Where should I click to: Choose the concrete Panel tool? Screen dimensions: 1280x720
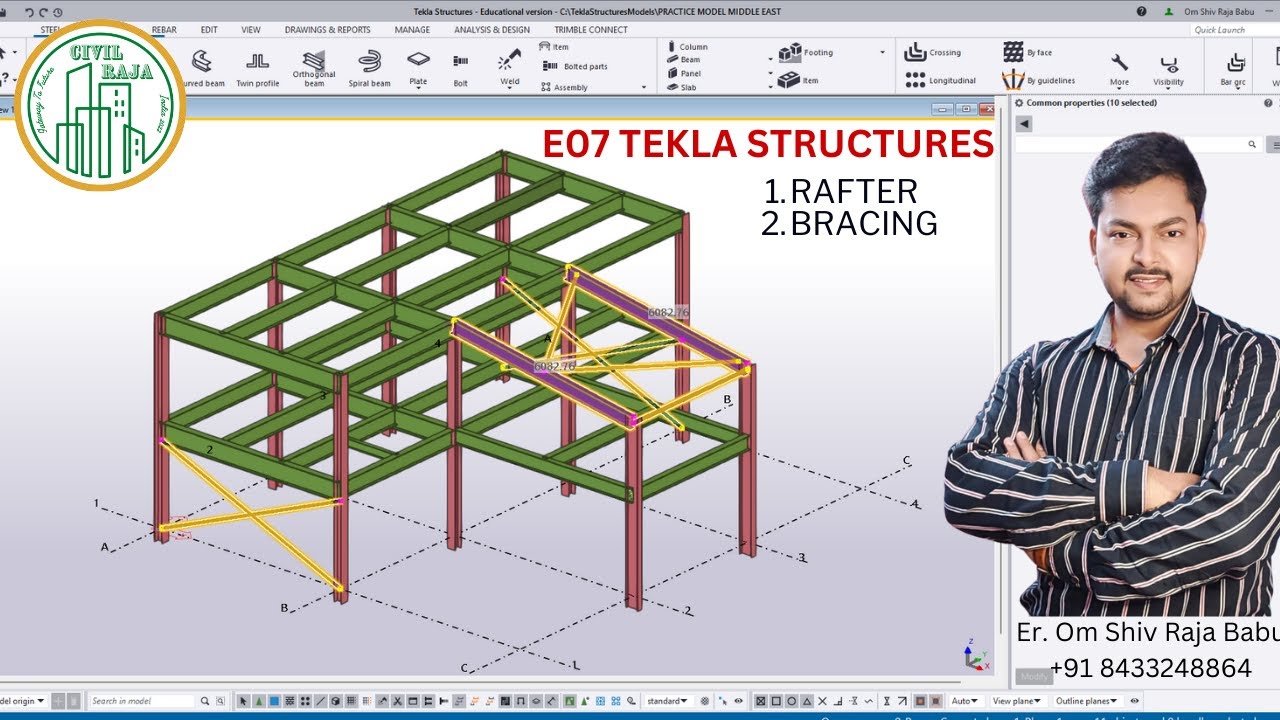(x=685, y=73)
